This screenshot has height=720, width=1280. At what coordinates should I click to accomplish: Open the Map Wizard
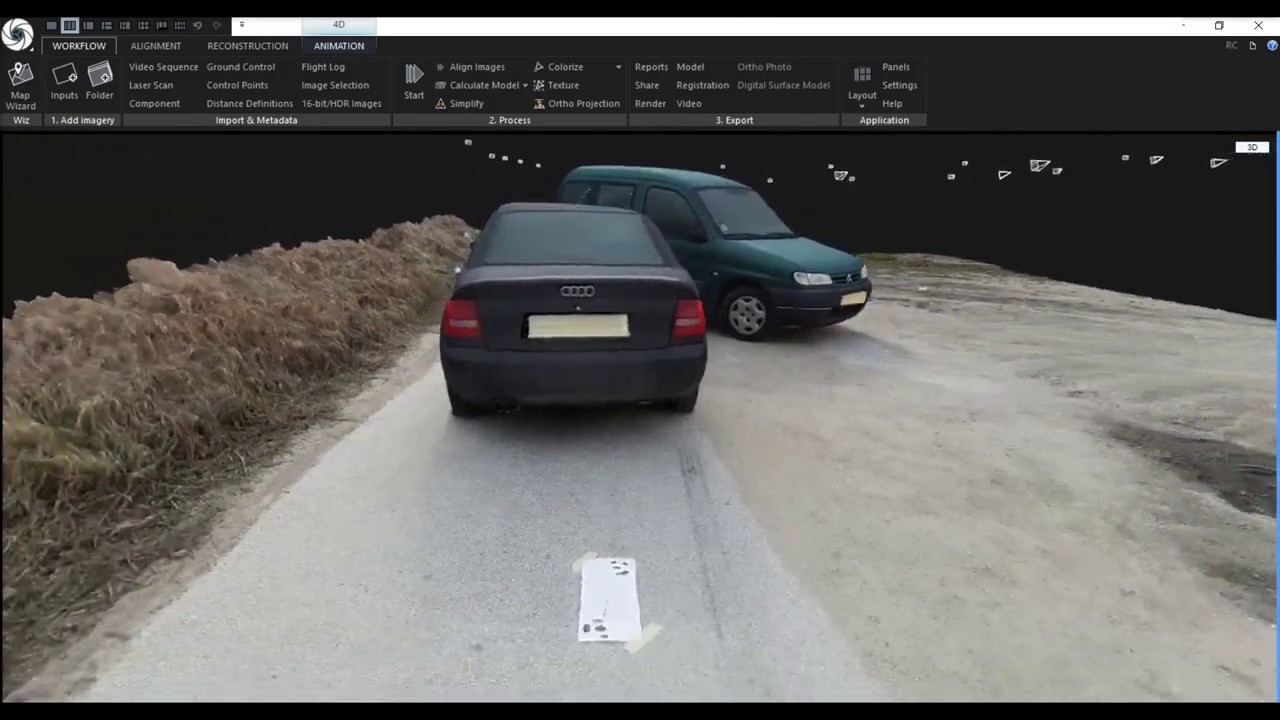pyautogui.click(x=20, y=85)
